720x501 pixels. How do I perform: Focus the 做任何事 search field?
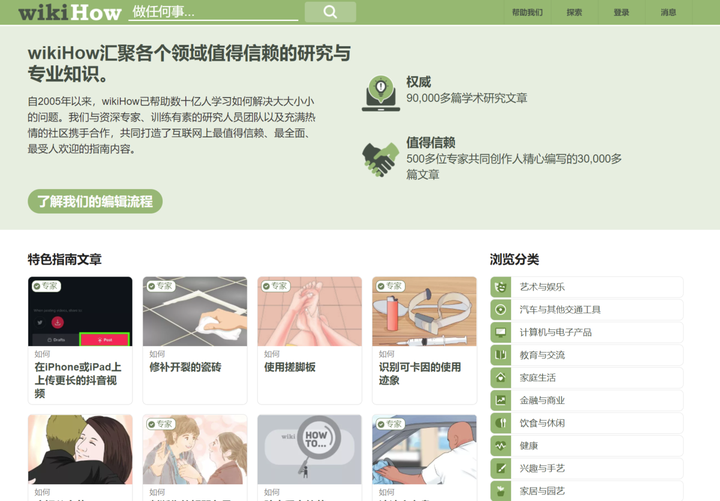click(x=213, y=12)
